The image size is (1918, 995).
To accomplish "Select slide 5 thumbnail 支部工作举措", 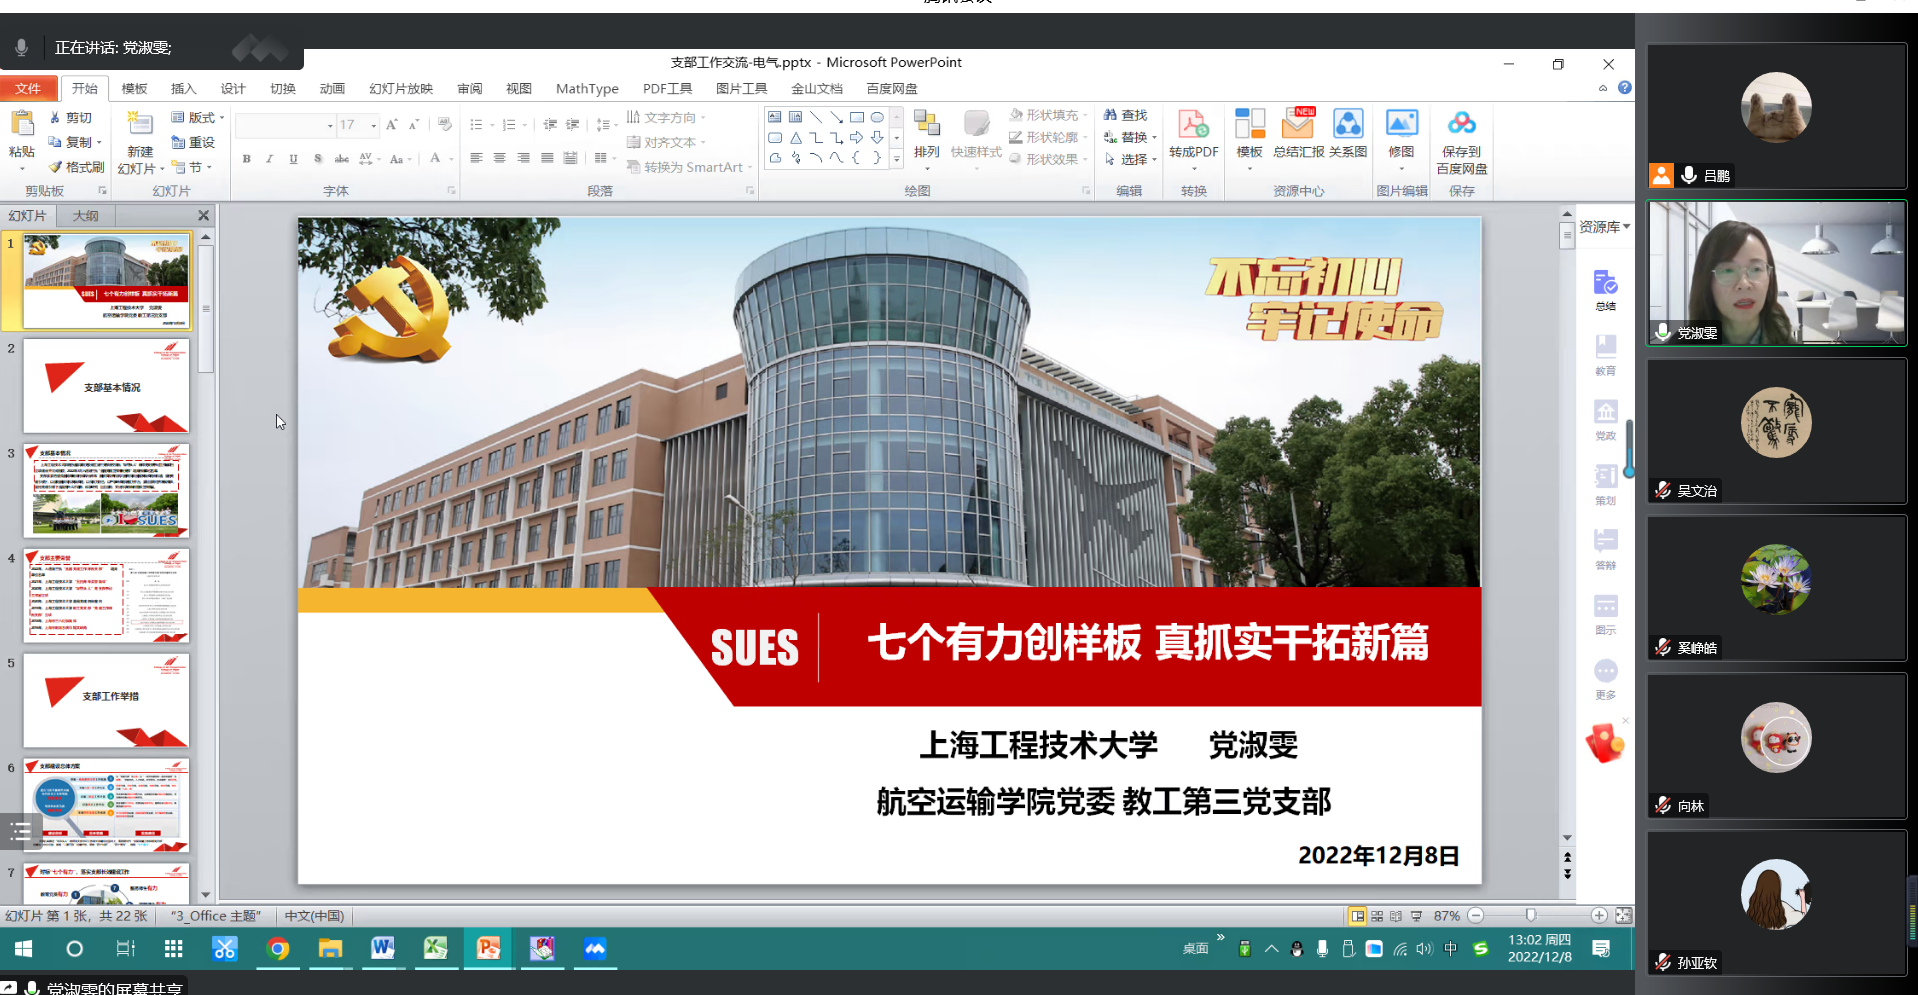I will point(106,700).
